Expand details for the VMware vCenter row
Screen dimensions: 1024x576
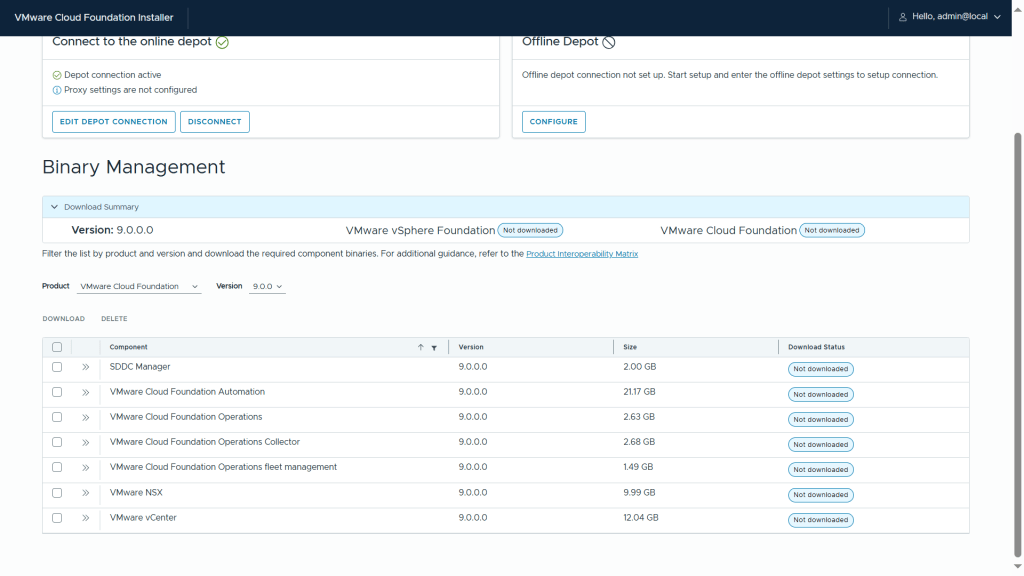tap(86, 518)
